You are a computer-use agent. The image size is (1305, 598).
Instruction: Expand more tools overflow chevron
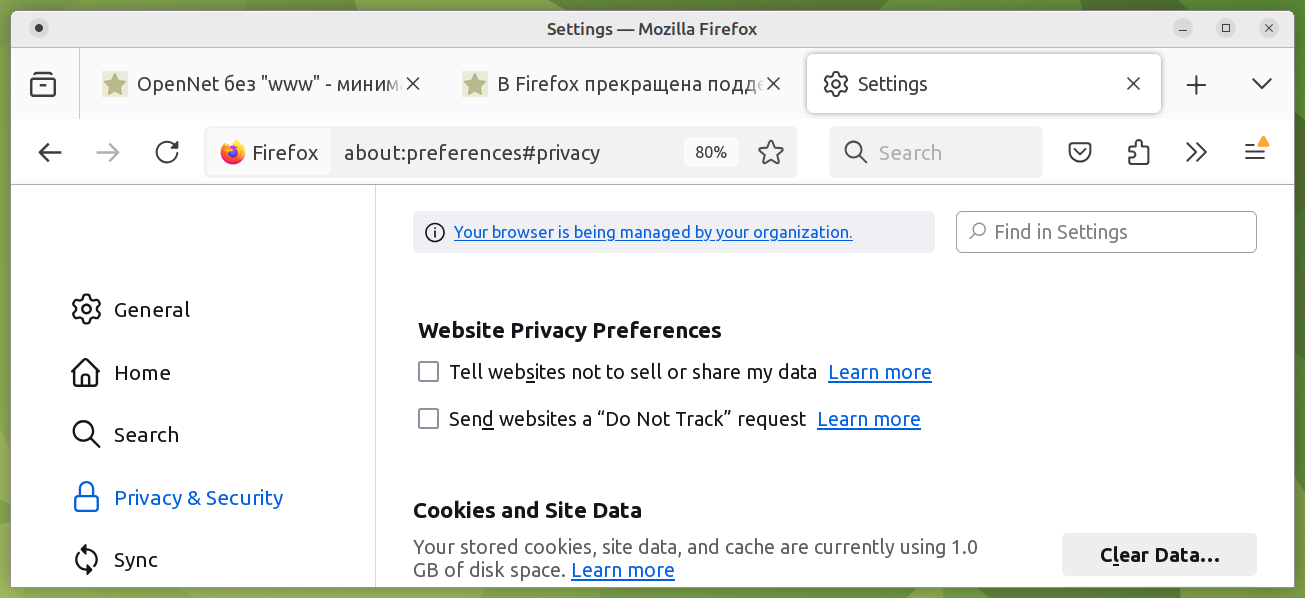point(1196,152)
